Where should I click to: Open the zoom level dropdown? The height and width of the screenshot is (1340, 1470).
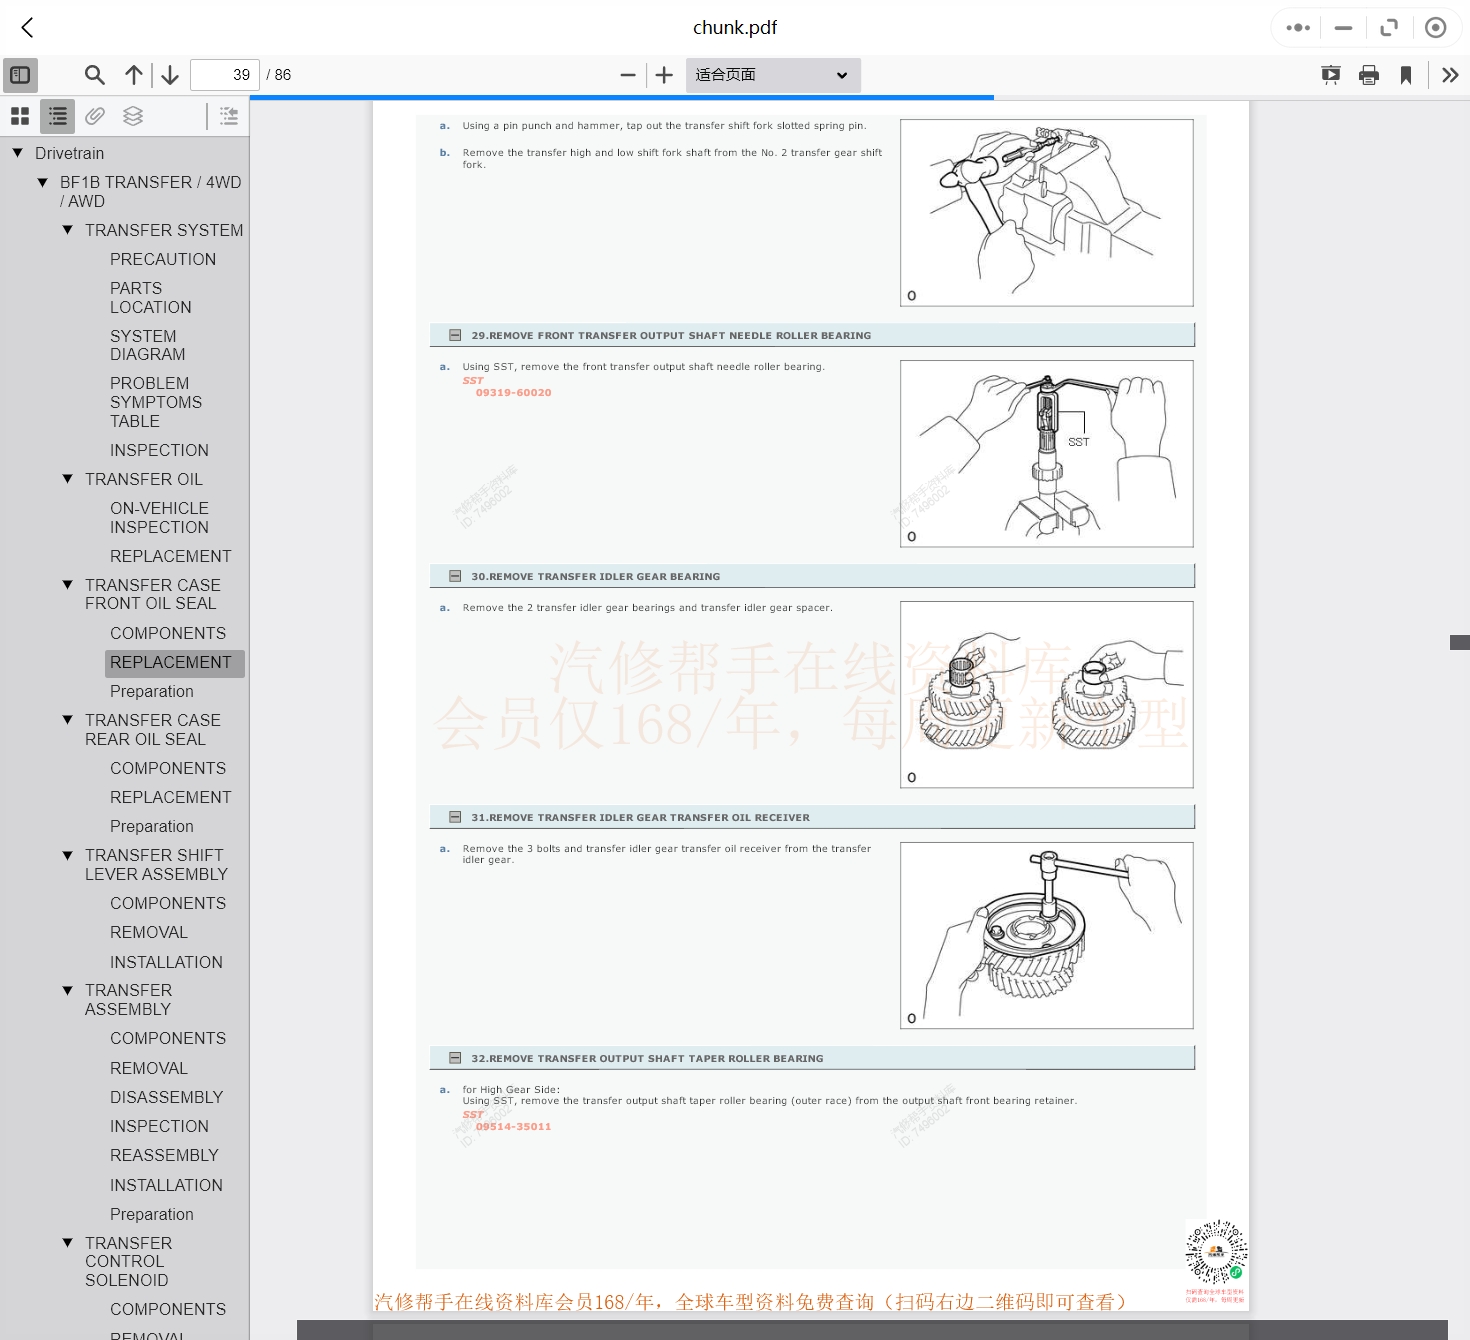tap(772, 75)
